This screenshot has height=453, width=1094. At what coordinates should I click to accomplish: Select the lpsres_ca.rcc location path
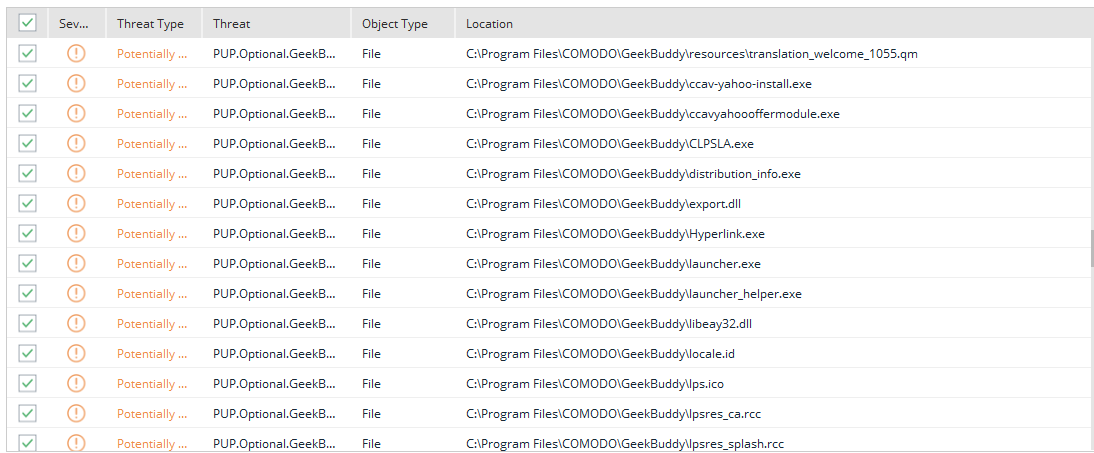[x=613, y=414]
